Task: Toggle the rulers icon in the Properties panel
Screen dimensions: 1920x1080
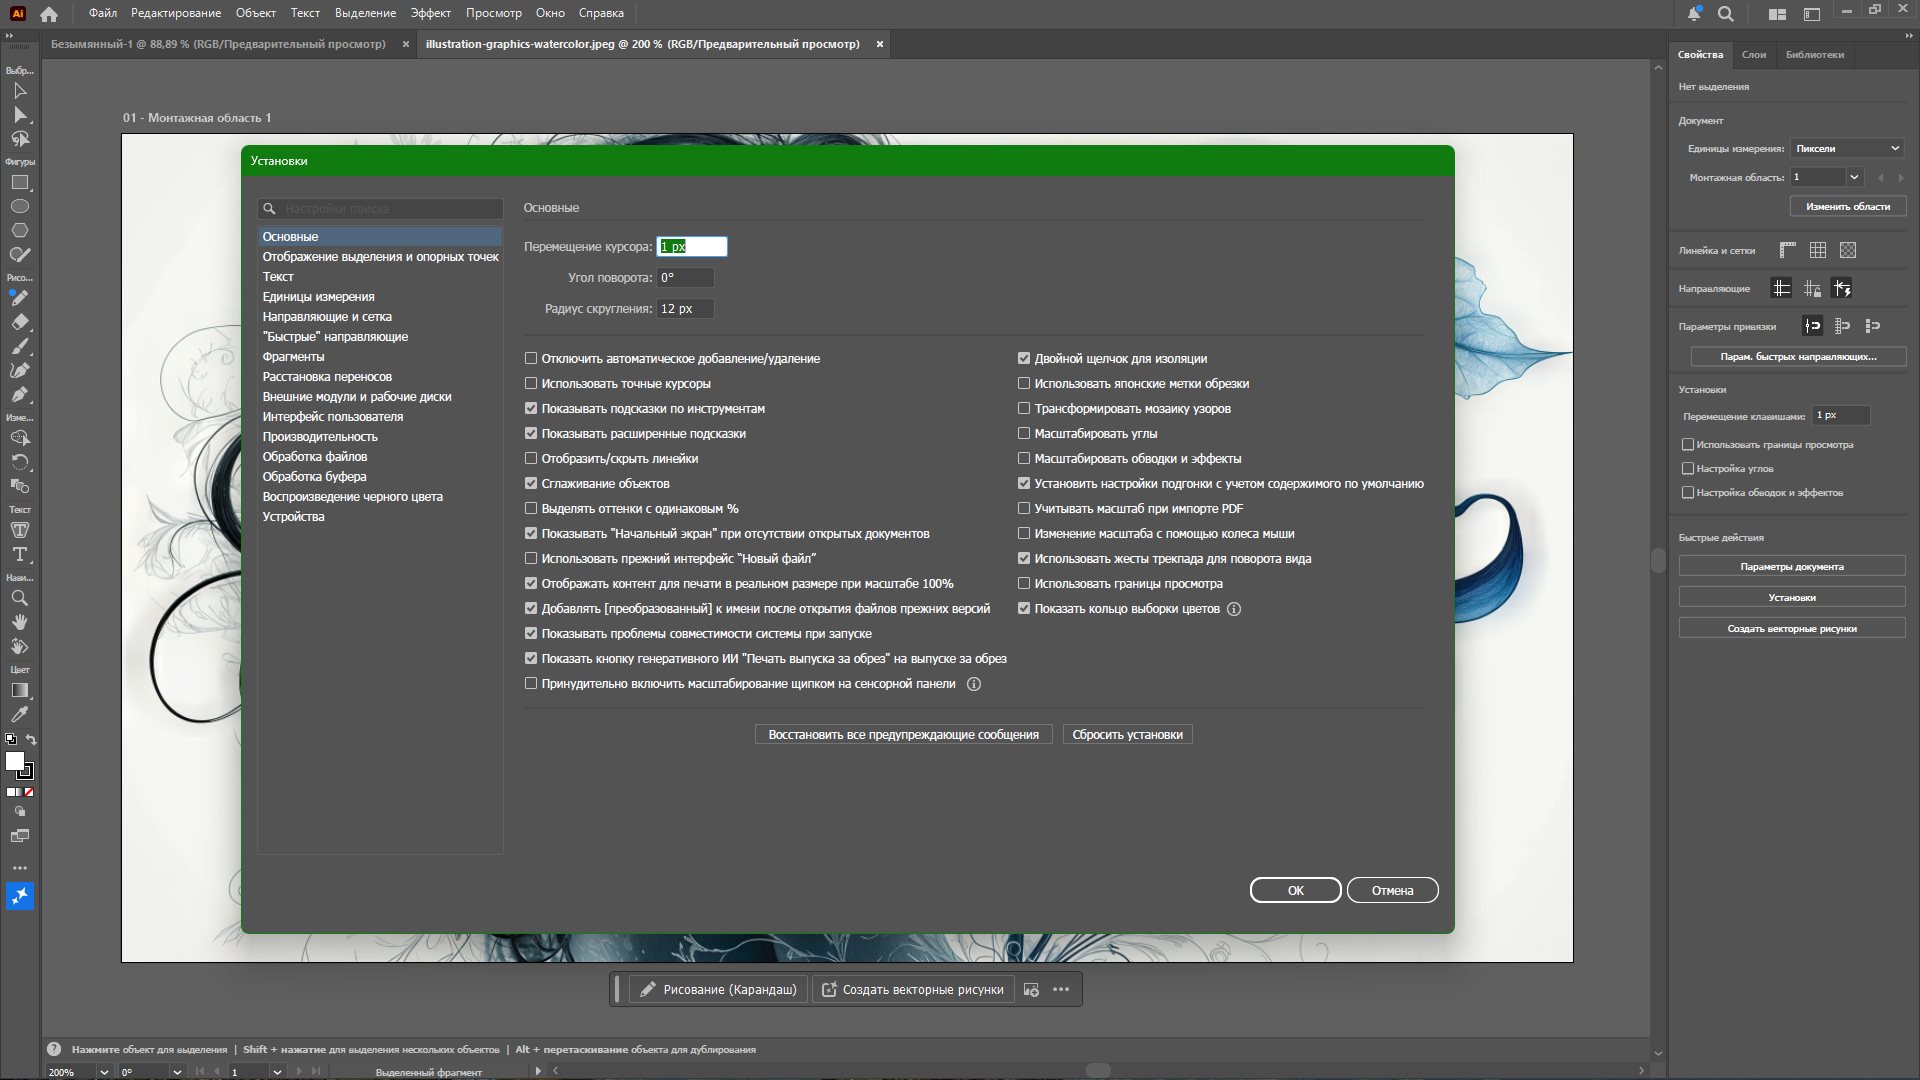Action: point(1787,250)
